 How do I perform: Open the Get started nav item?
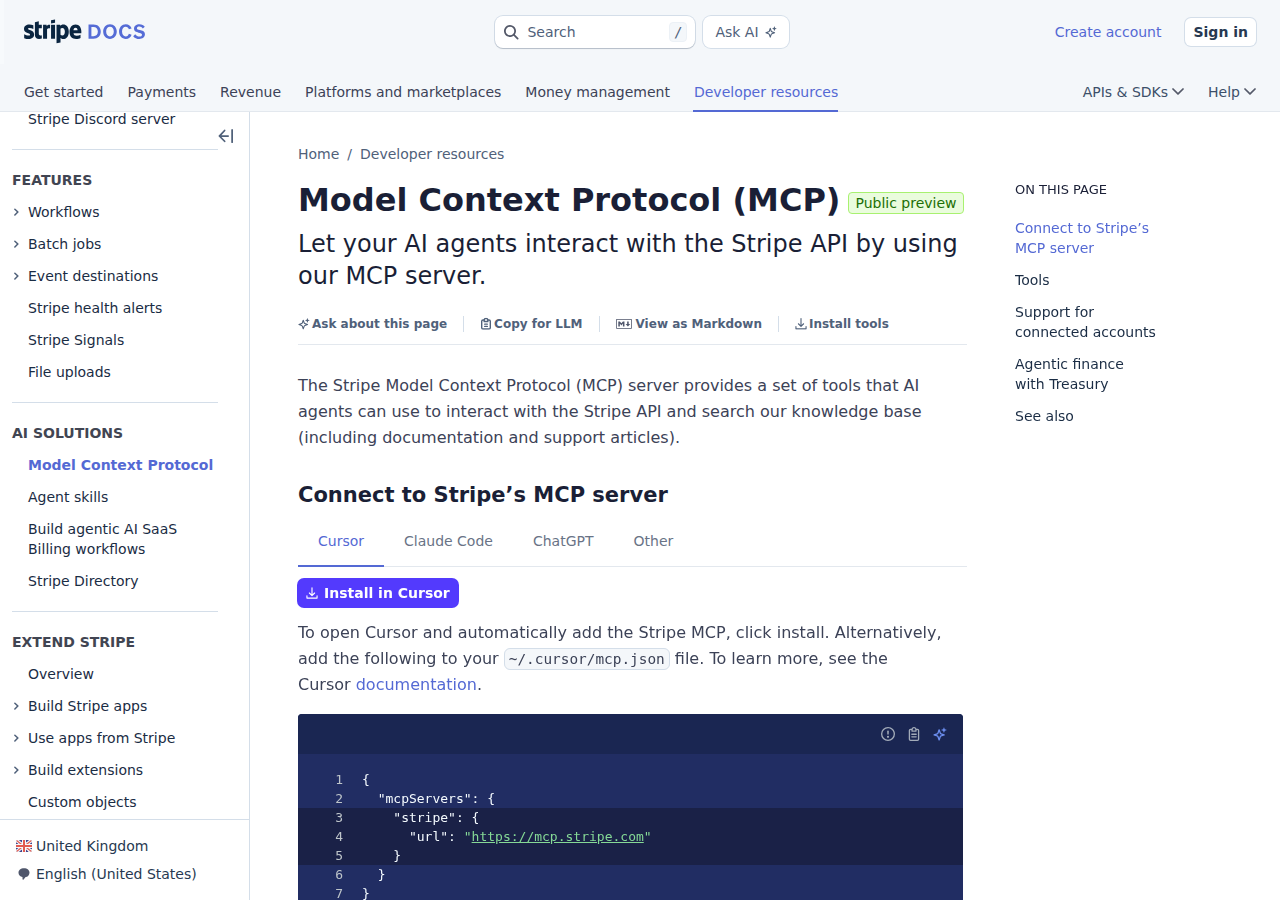tap(64, 92)
